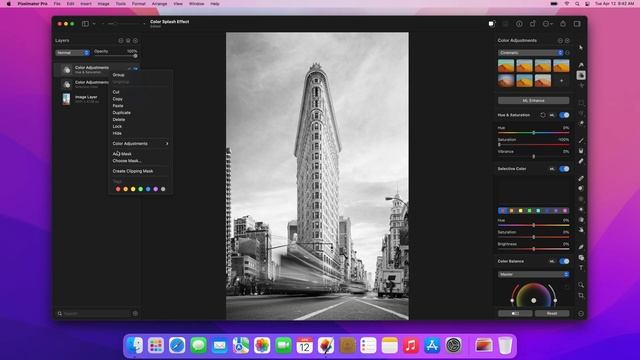Open the Normal blend mode dropdown
640x360 pixels.
pos(72,53)
